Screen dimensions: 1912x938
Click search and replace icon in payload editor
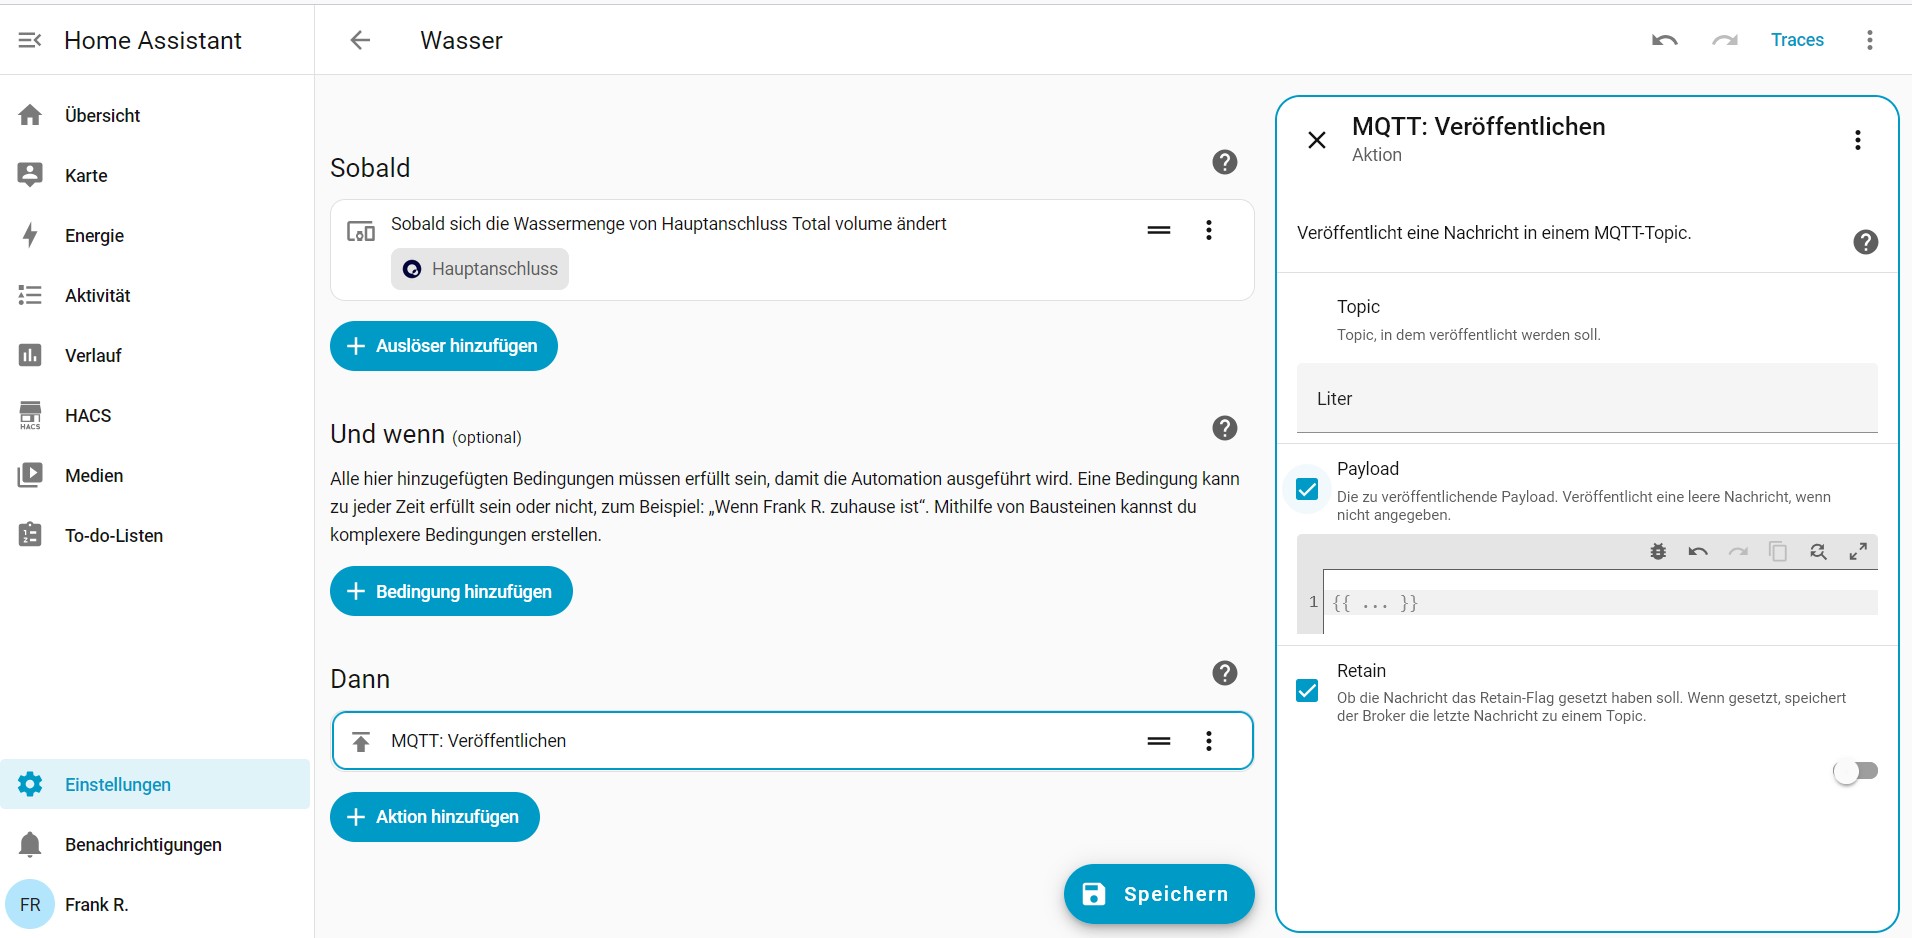click(x=1817, y=552)
